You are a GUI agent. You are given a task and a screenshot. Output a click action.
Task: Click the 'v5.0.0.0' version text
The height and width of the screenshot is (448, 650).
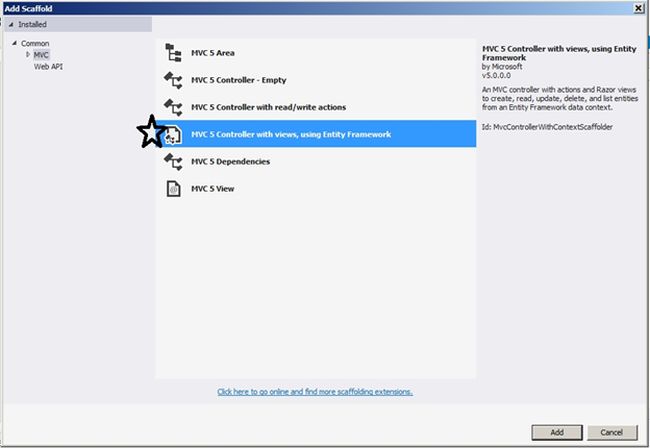tap(496, 75)
